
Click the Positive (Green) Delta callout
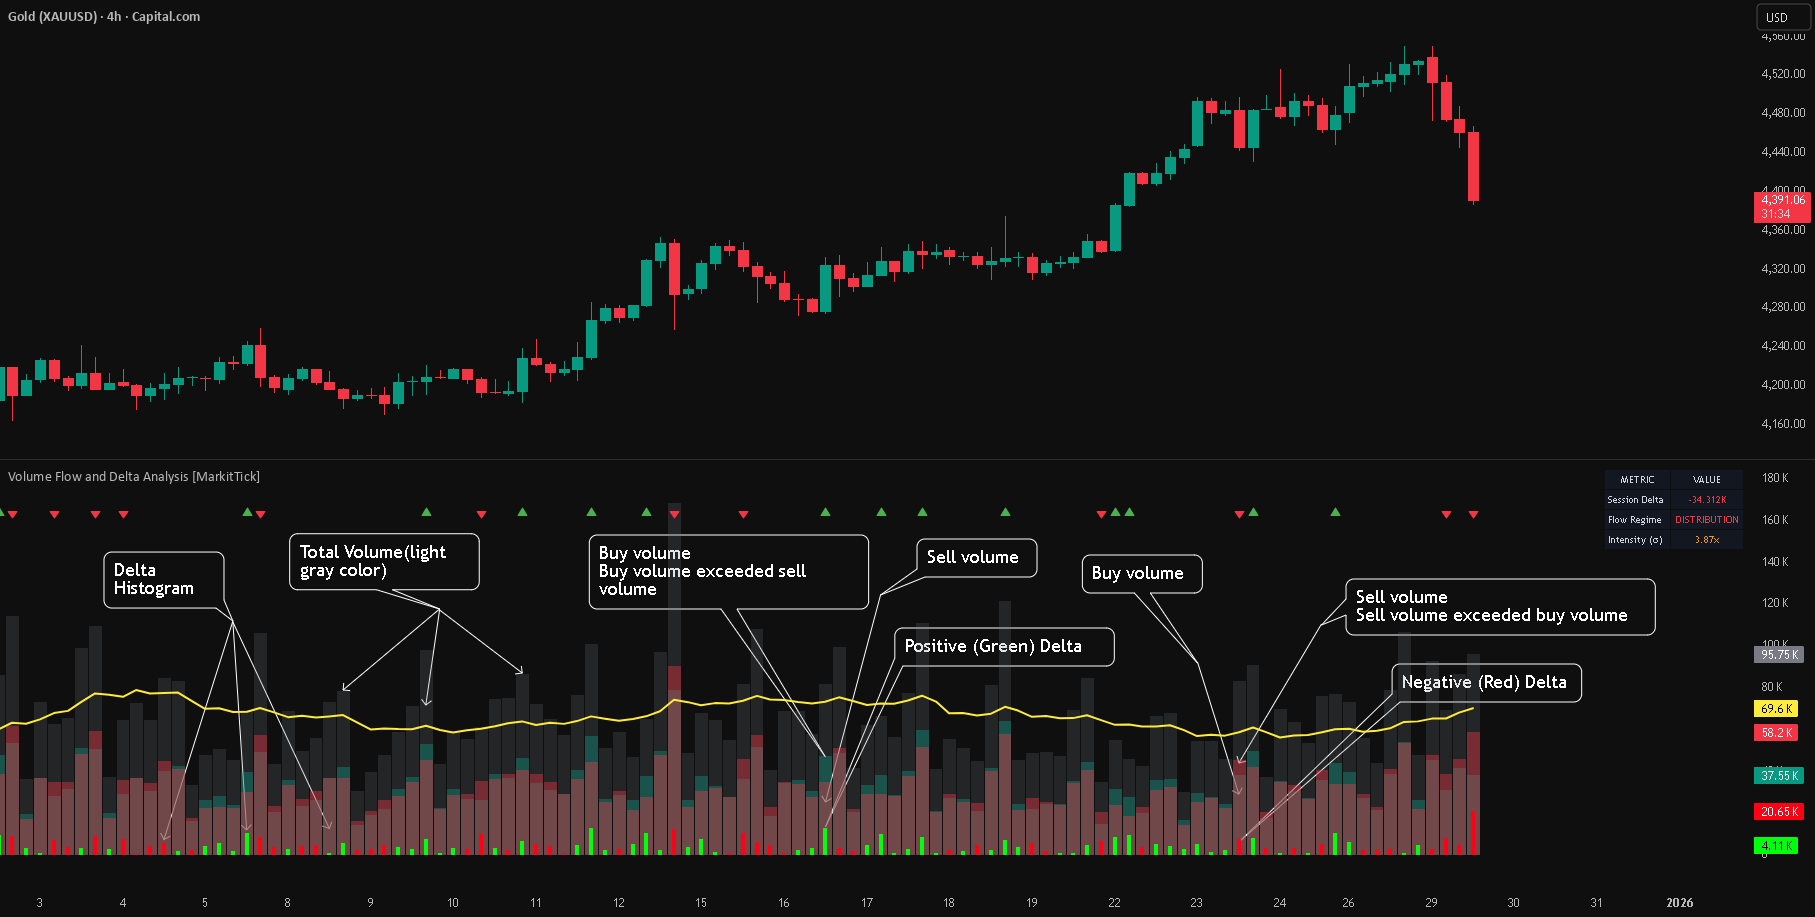point(1004,646)
